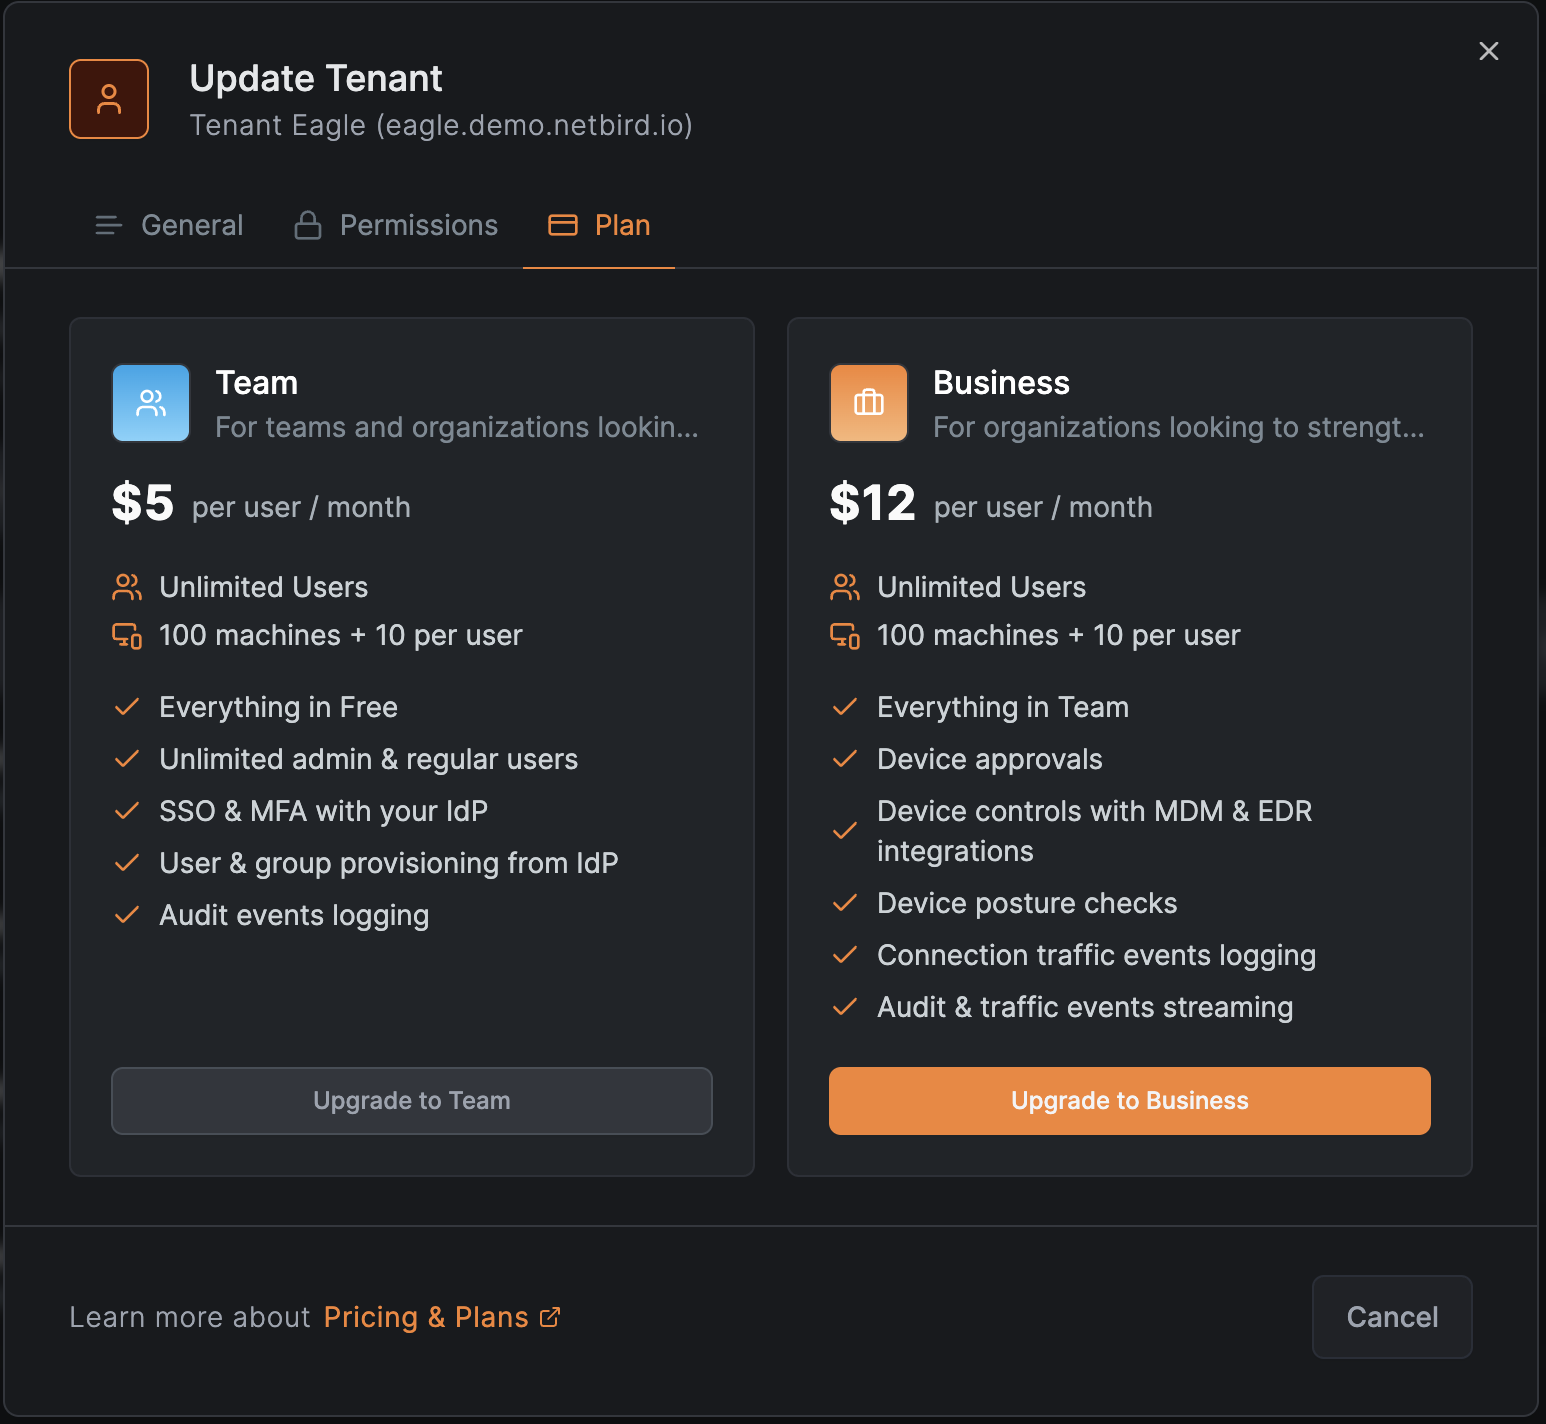Click the Cancel button
Viewport: 1546px width, 1424px height.
pyautogui.click(x=1391, y=1317)
